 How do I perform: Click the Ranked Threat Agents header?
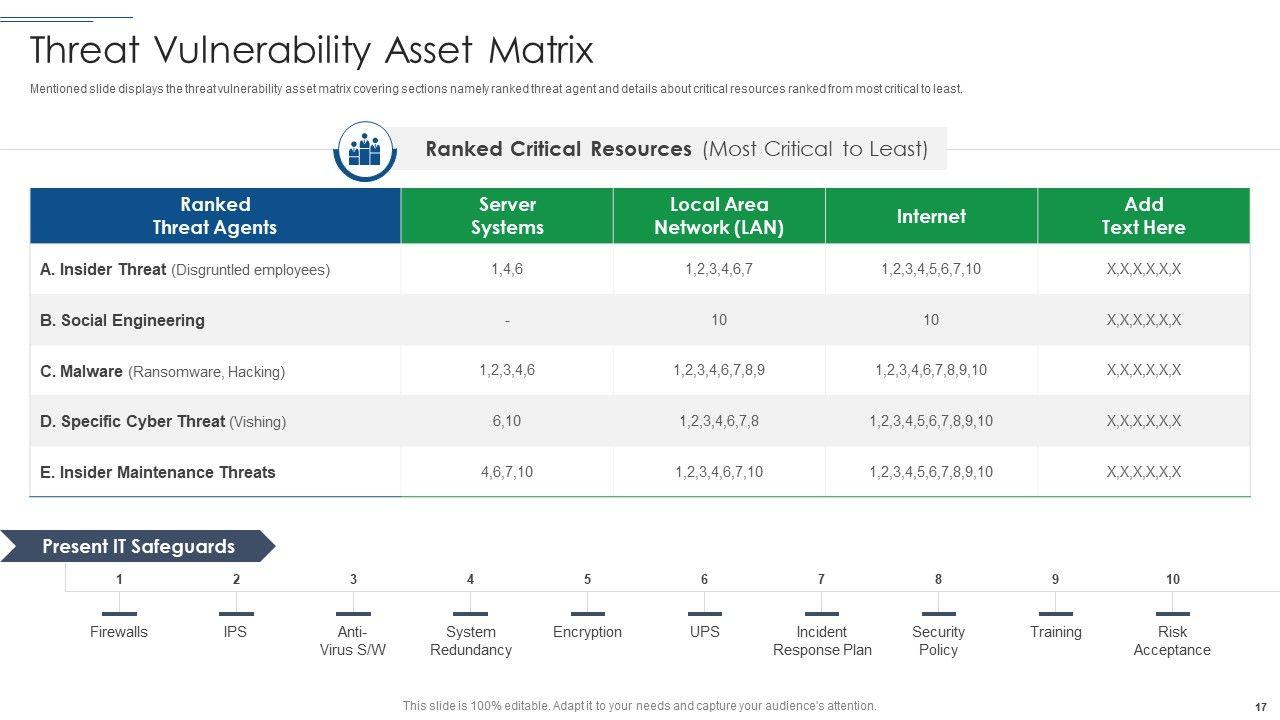pos(215,216)
